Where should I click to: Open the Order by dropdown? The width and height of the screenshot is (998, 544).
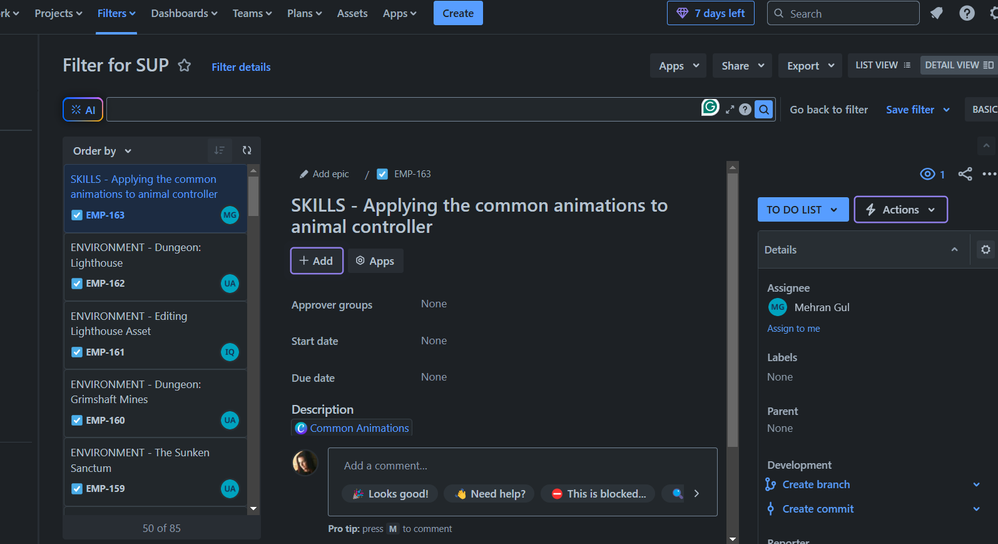pyautogui.click(x=102, y=151)
